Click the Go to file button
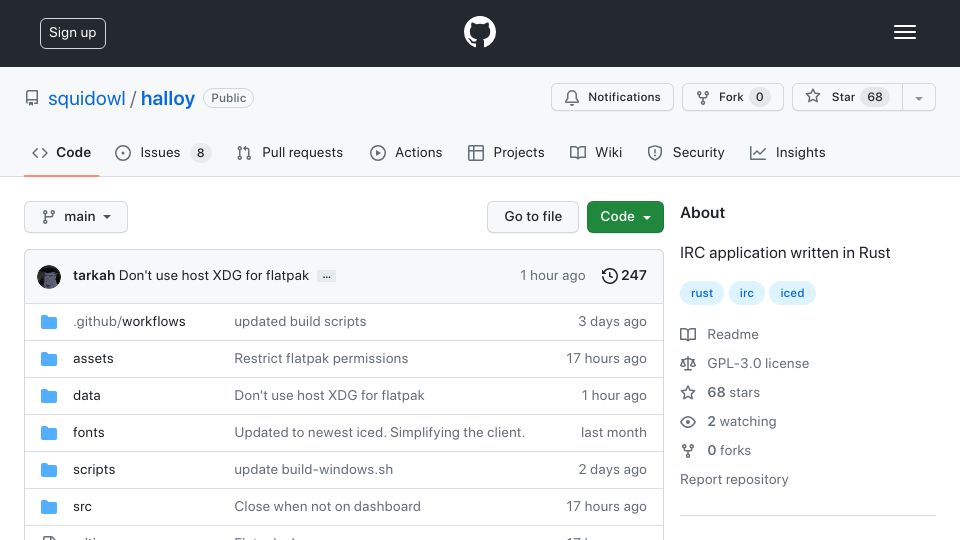The height and width of the screenshot is (540, 960). coord(533,217)
